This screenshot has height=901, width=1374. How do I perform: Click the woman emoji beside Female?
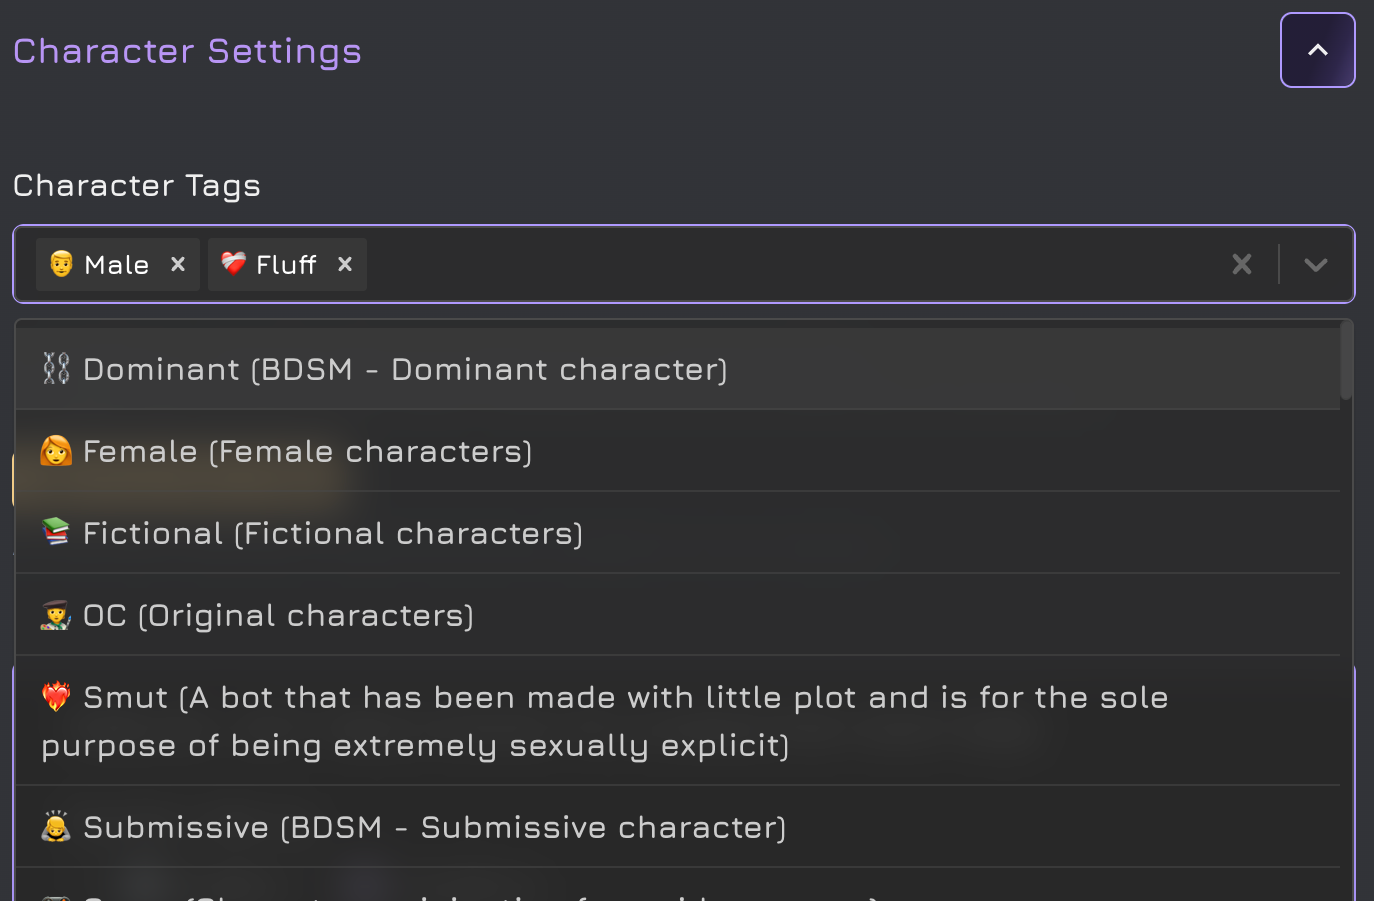56,451
